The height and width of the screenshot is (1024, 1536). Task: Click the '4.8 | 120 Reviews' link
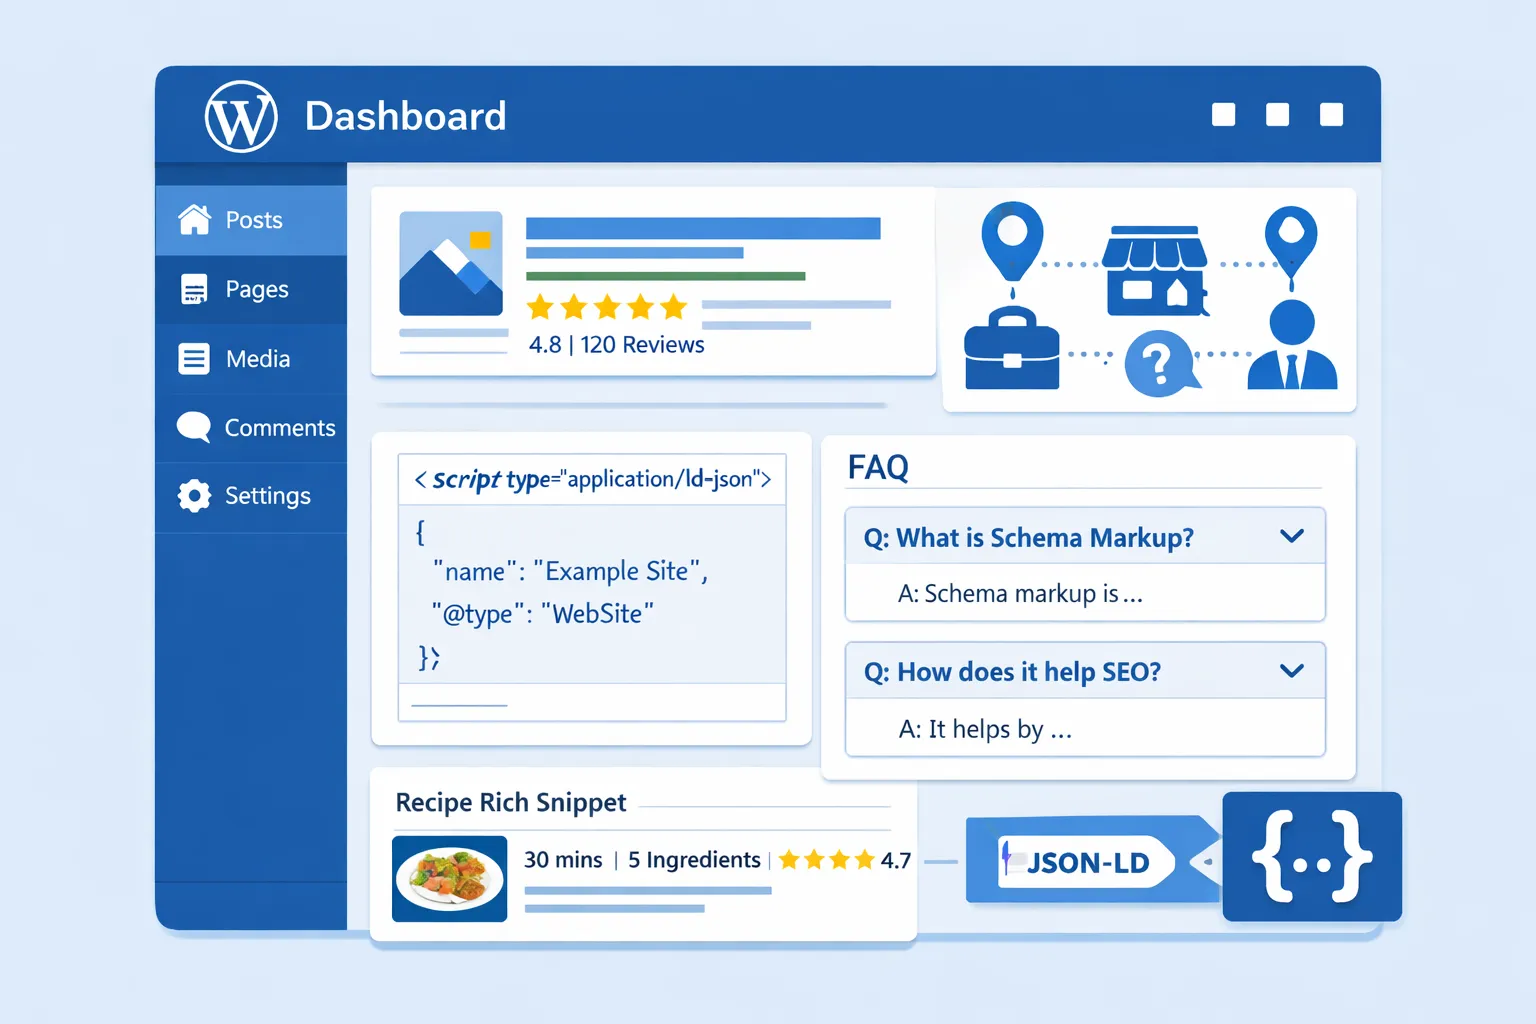[616, 344]
